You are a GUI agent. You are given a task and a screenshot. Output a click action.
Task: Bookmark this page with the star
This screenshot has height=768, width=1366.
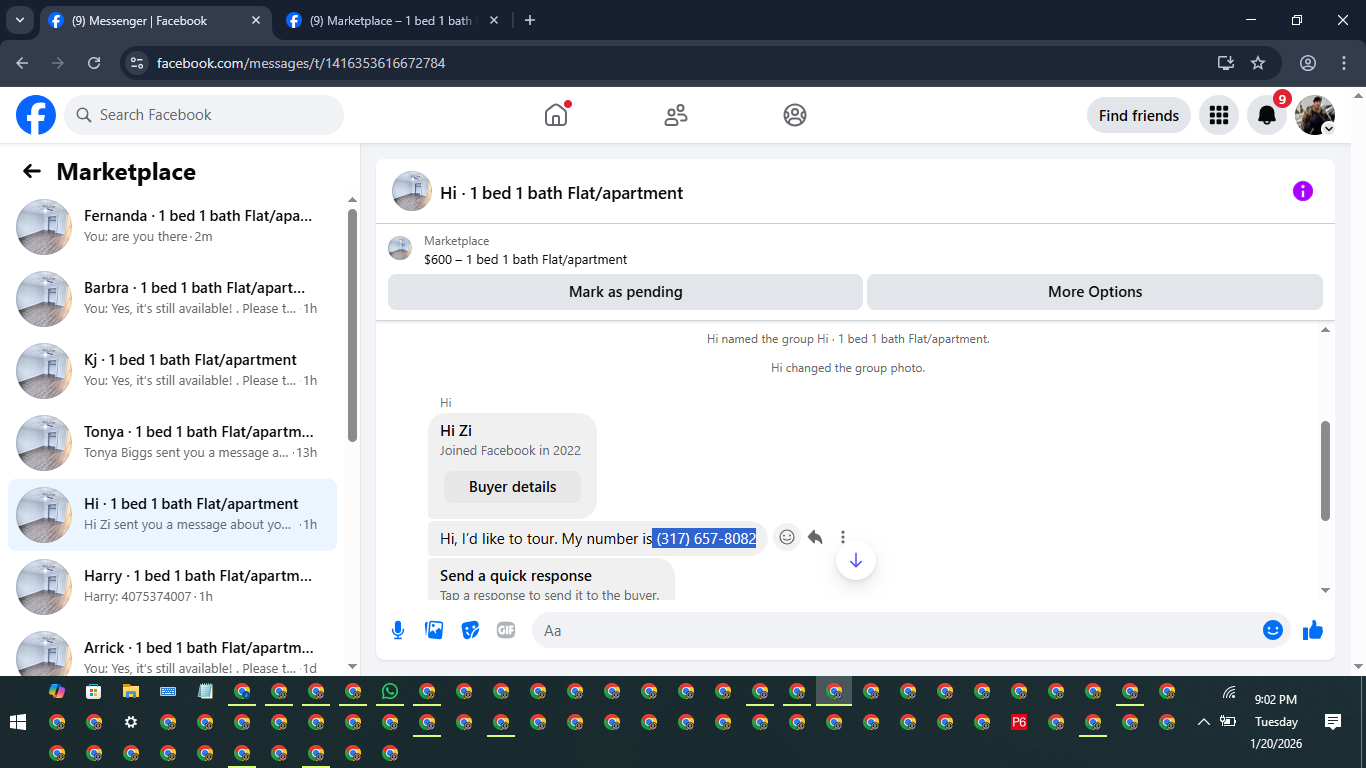[1258, 63]
